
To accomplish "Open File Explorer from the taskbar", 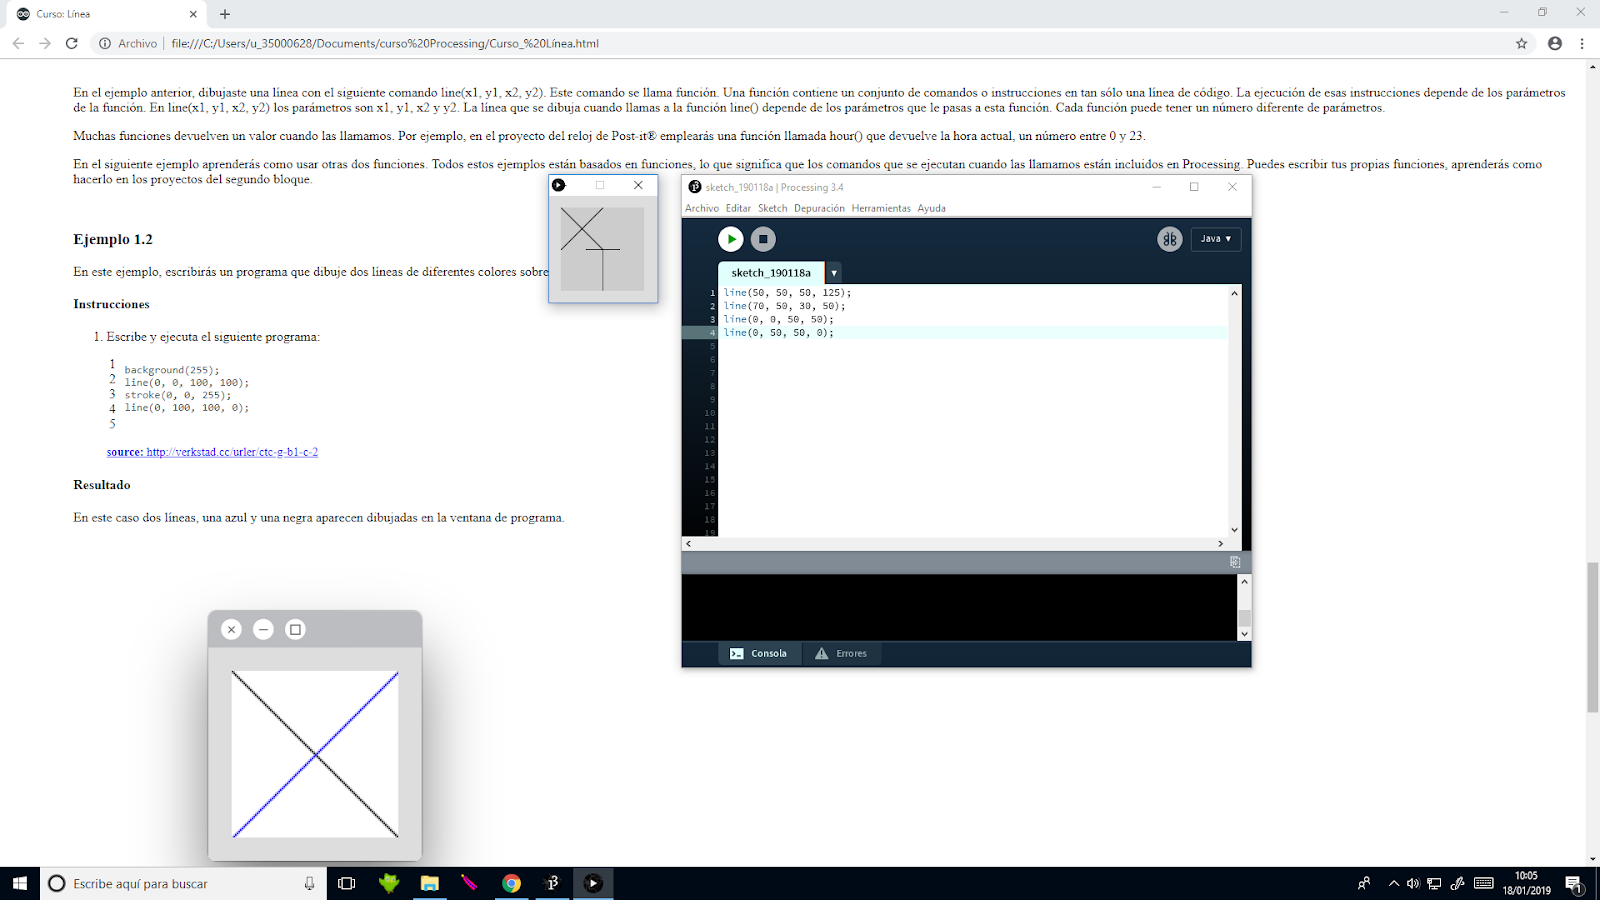I will (x=429, y=883).
